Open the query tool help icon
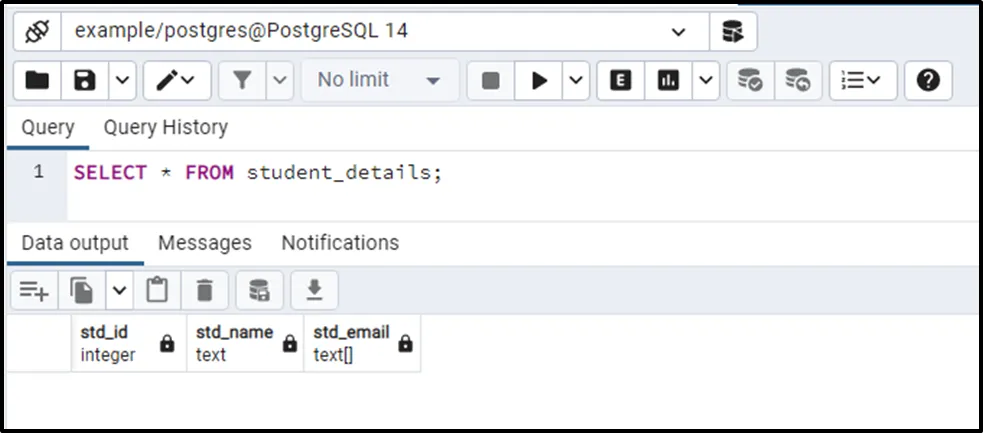This screenshot has height=433, width=983. tap(927, 80)
